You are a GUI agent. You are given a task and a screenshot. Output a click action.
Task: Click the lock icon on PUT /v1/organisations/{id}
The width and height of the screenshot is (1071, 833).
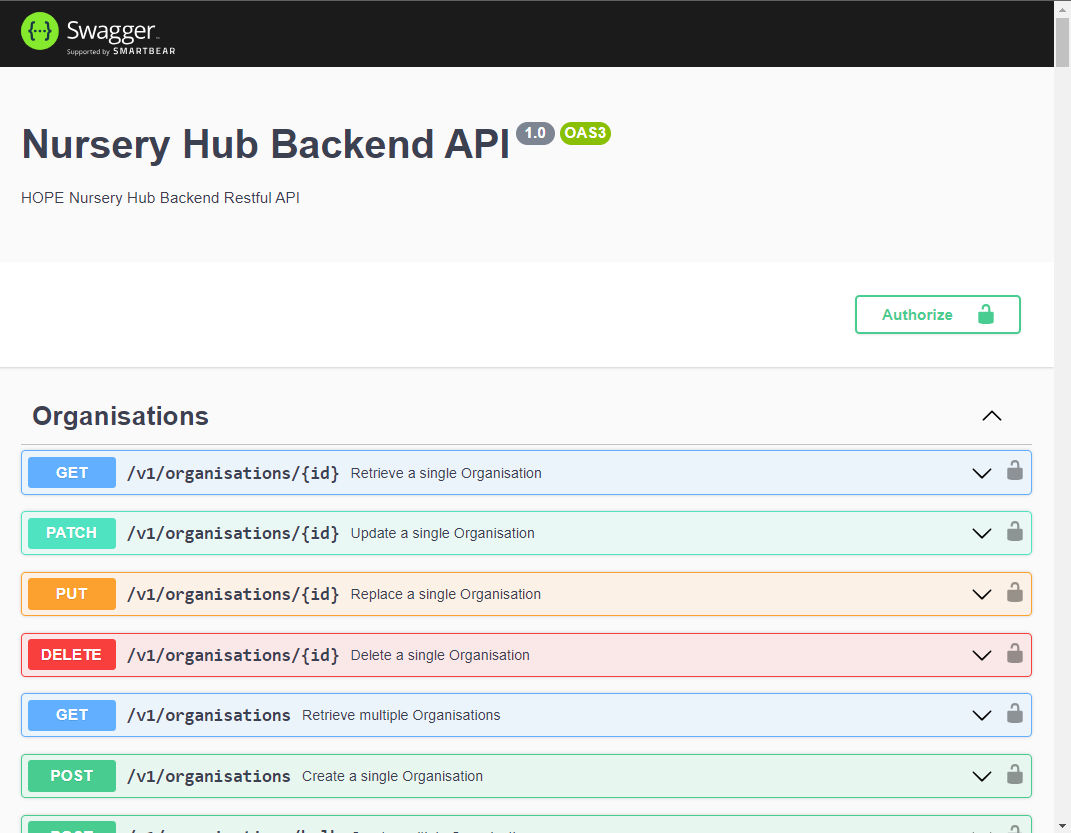[1015, 593]
